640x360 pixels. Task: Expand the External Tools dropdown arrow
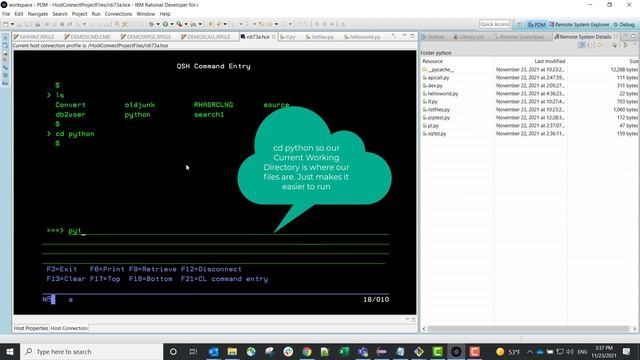[186, 24]
